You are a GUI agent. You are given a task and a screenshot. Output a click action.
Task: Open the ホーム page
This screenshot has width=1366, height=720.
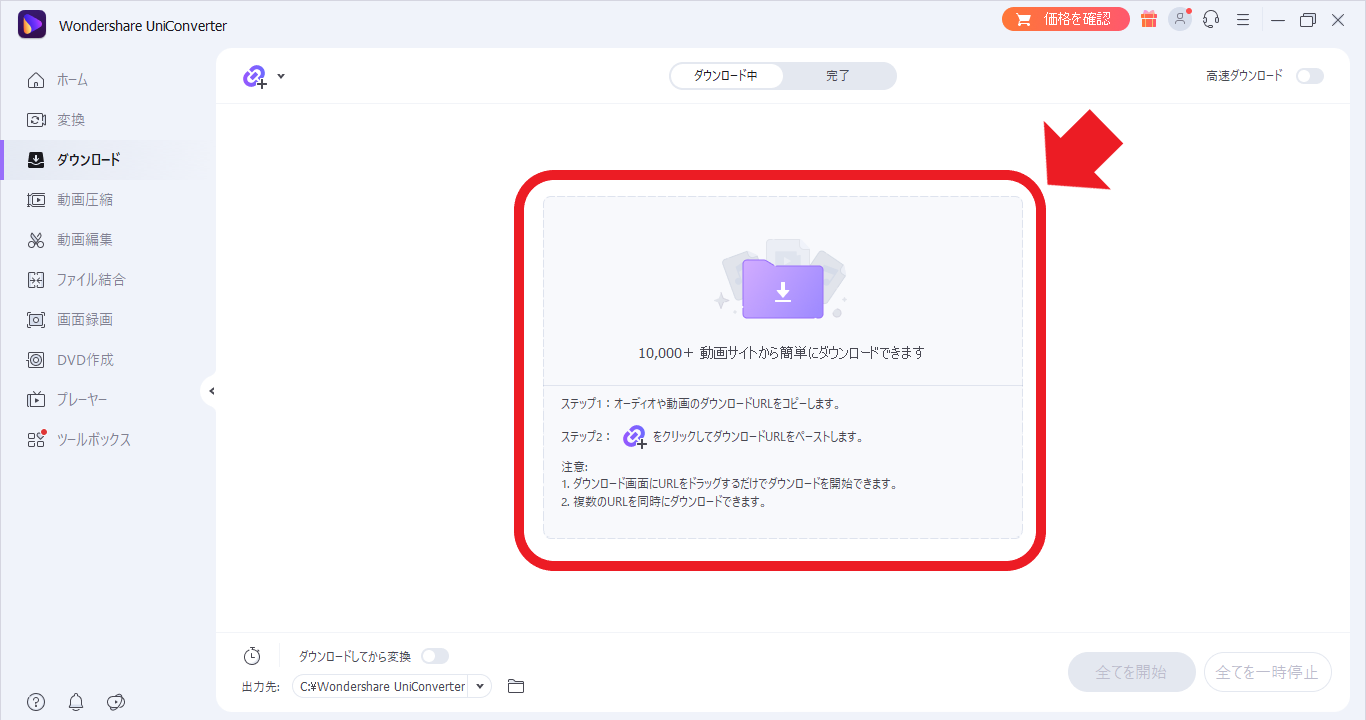[58, 80]
